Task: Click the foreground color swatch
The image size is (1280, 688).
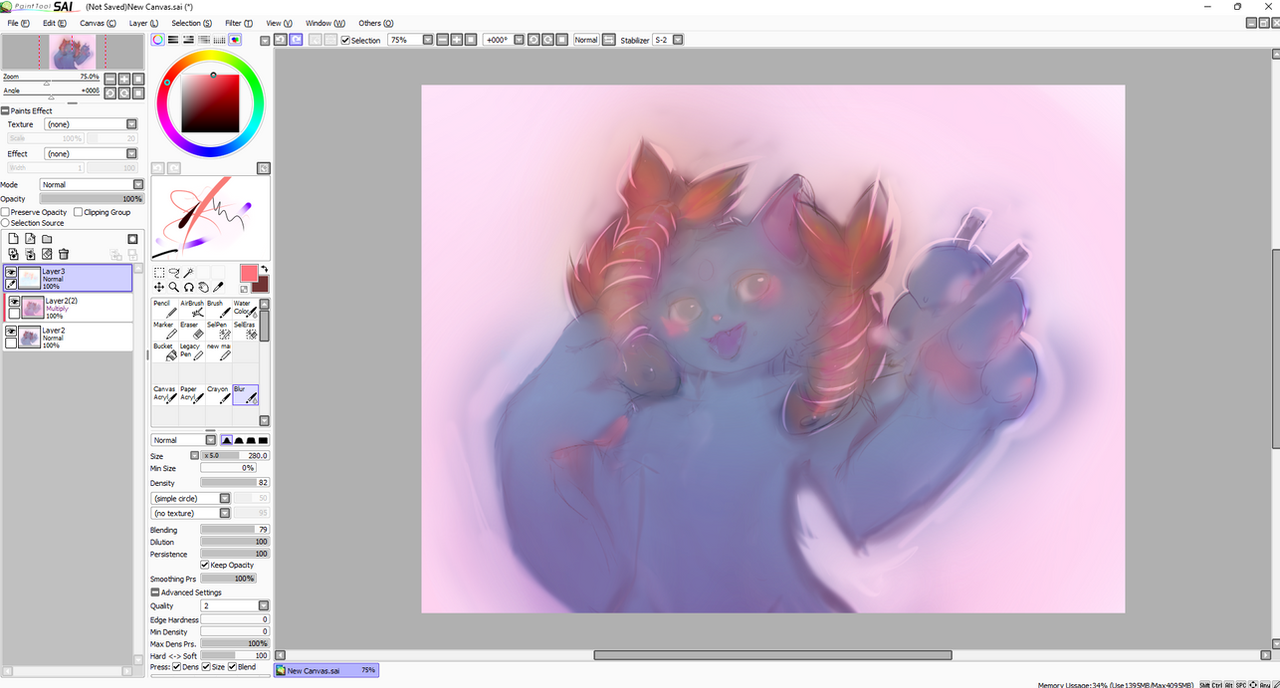Action: (248, 273)
